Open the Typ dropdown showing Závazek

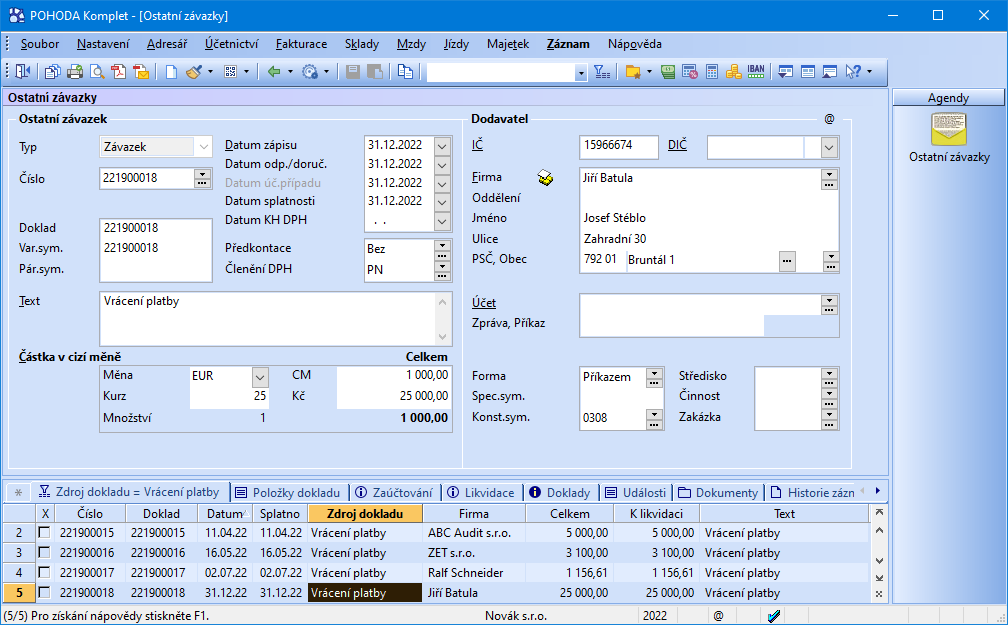[x=203, y=147]
